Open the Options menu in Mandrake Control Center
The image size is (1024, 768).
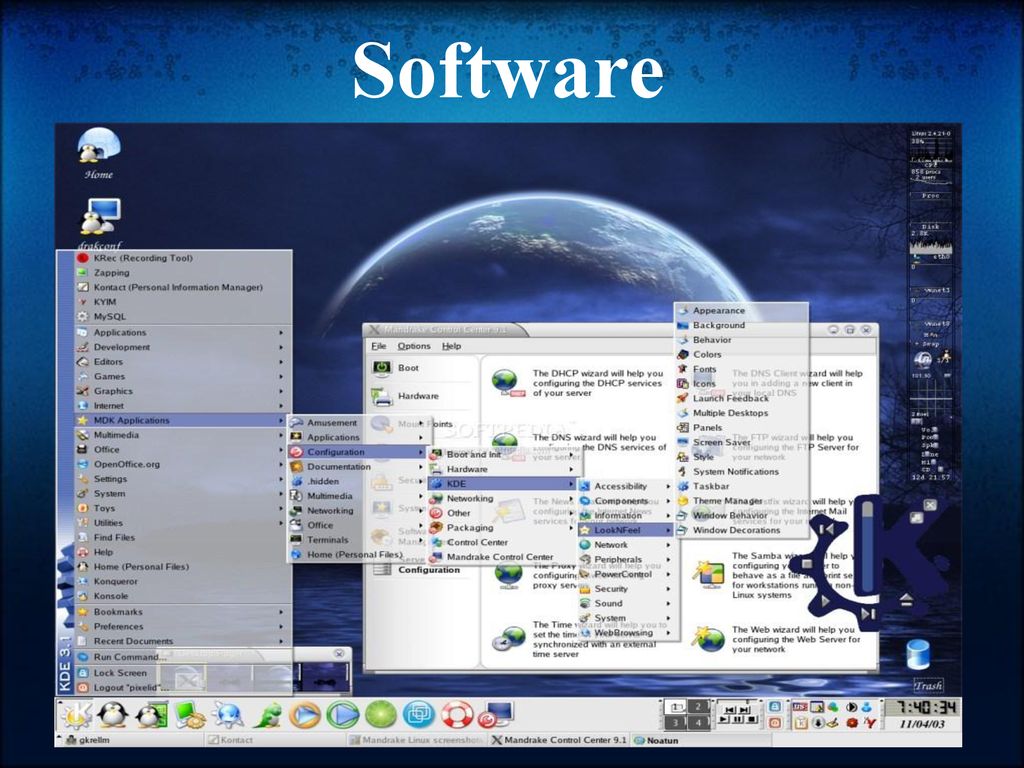point(414,346)
